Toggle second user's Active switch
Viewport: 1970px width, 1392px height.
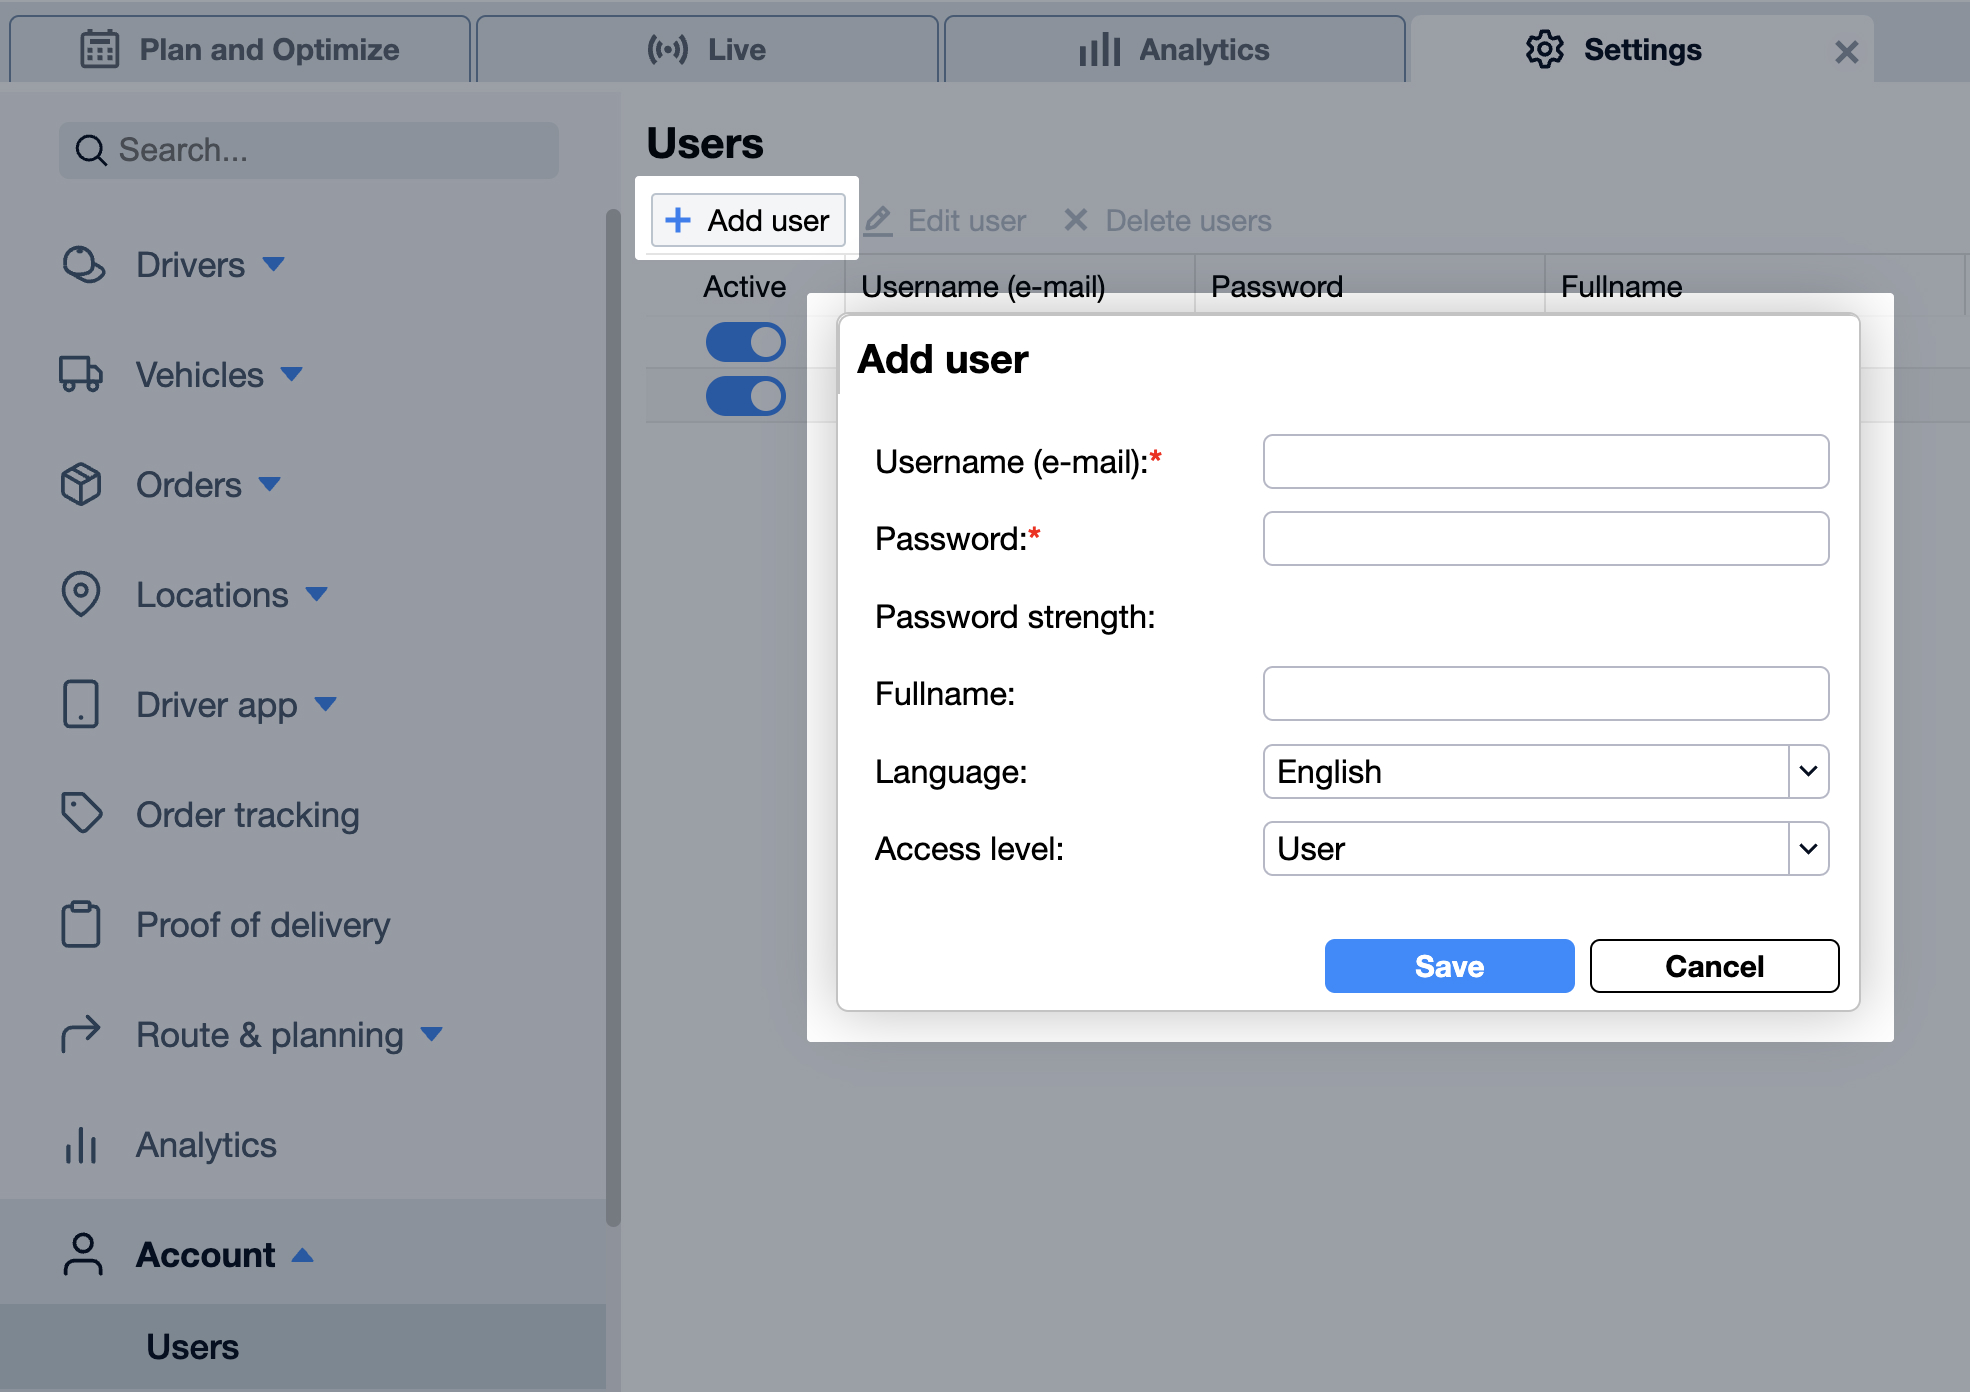[x=746, y=396]
